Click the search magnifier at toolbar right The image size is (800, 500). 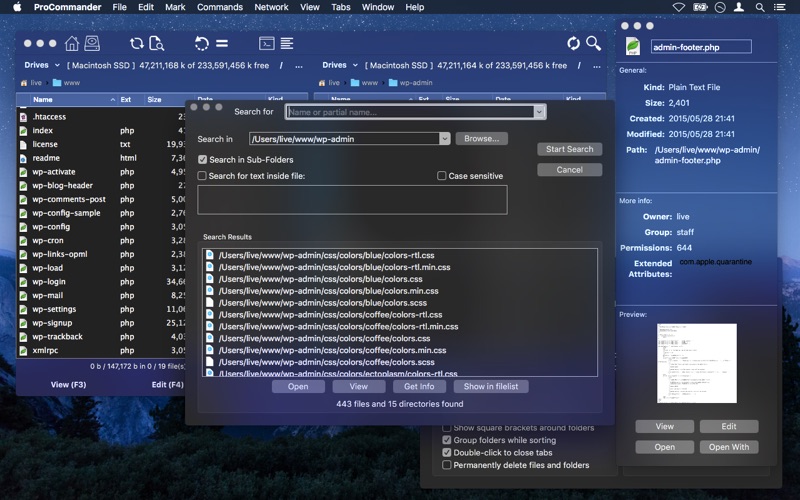[x=593, y=43]
